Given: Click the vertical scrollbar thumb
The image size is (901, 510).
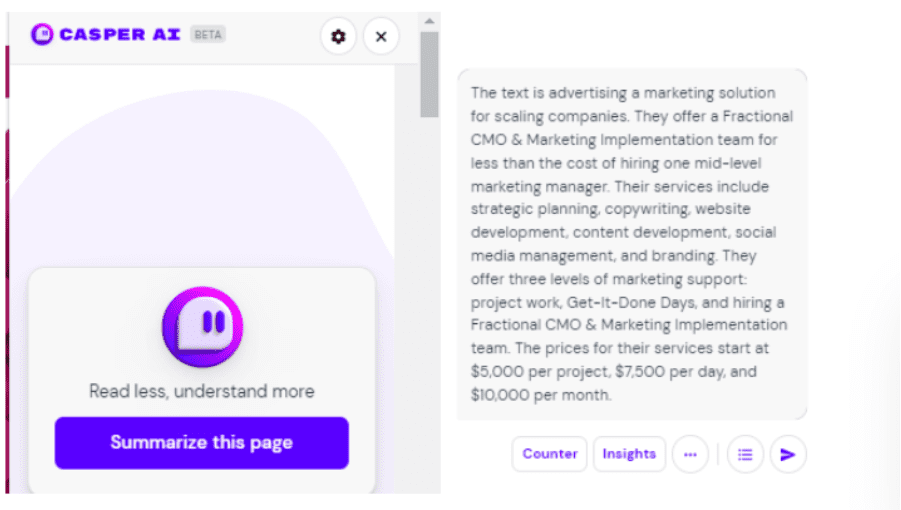Looking at the screenshot, I should 429,75.
